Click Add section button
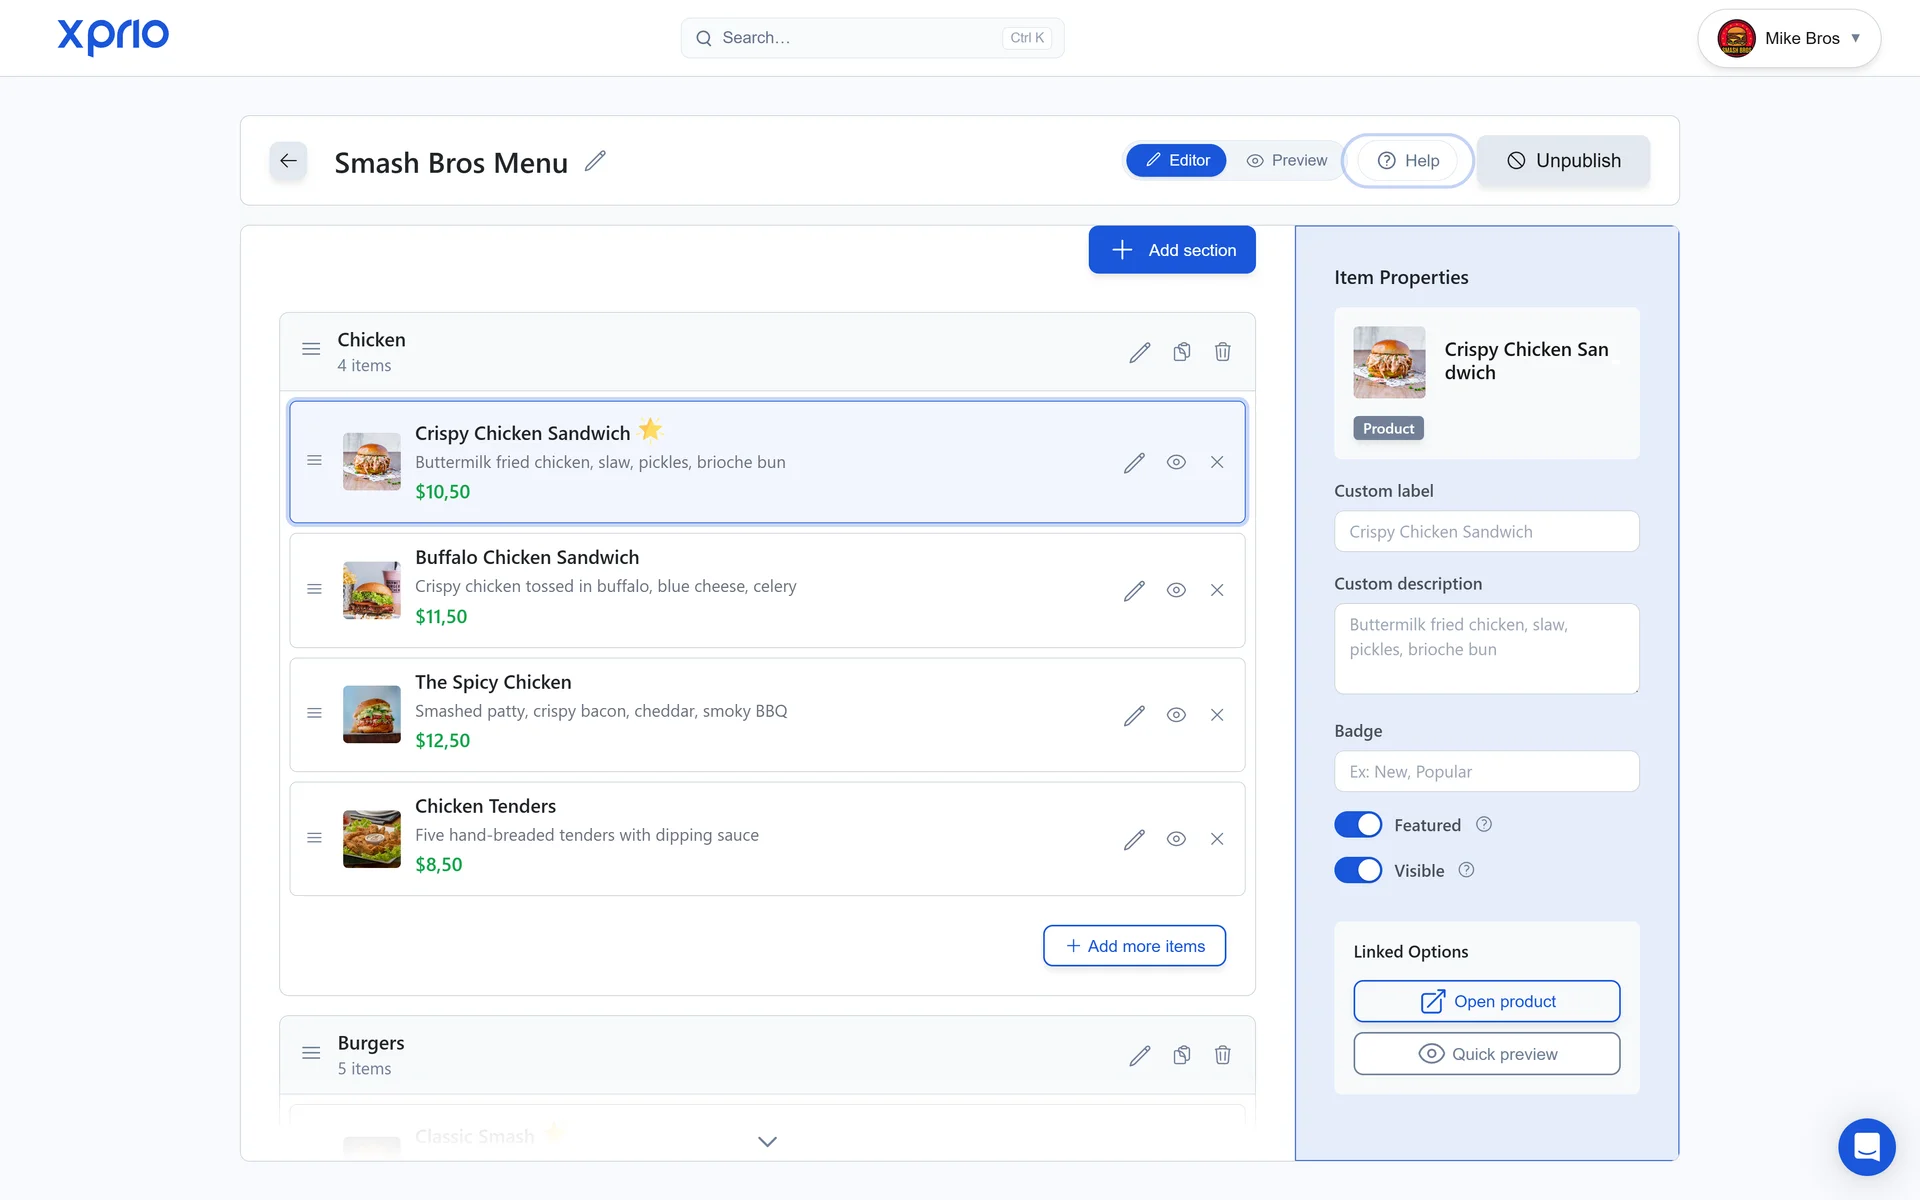Viewport: 1920px width, 1200px height. [1172, 250]
